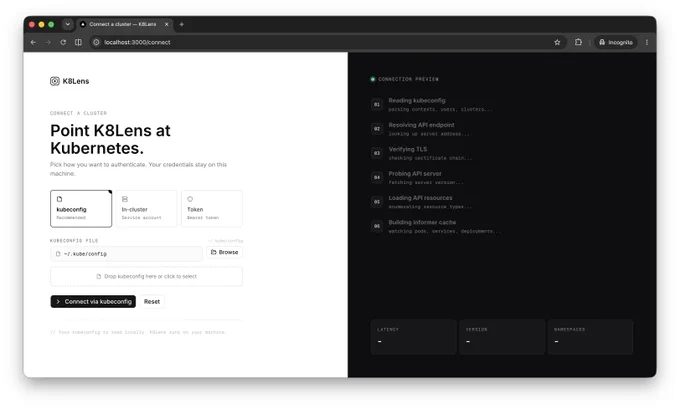The width and height of the screenshot is (680, 409).
Task: Click the drop kubeconfig file area
Action: pos(147,276)
